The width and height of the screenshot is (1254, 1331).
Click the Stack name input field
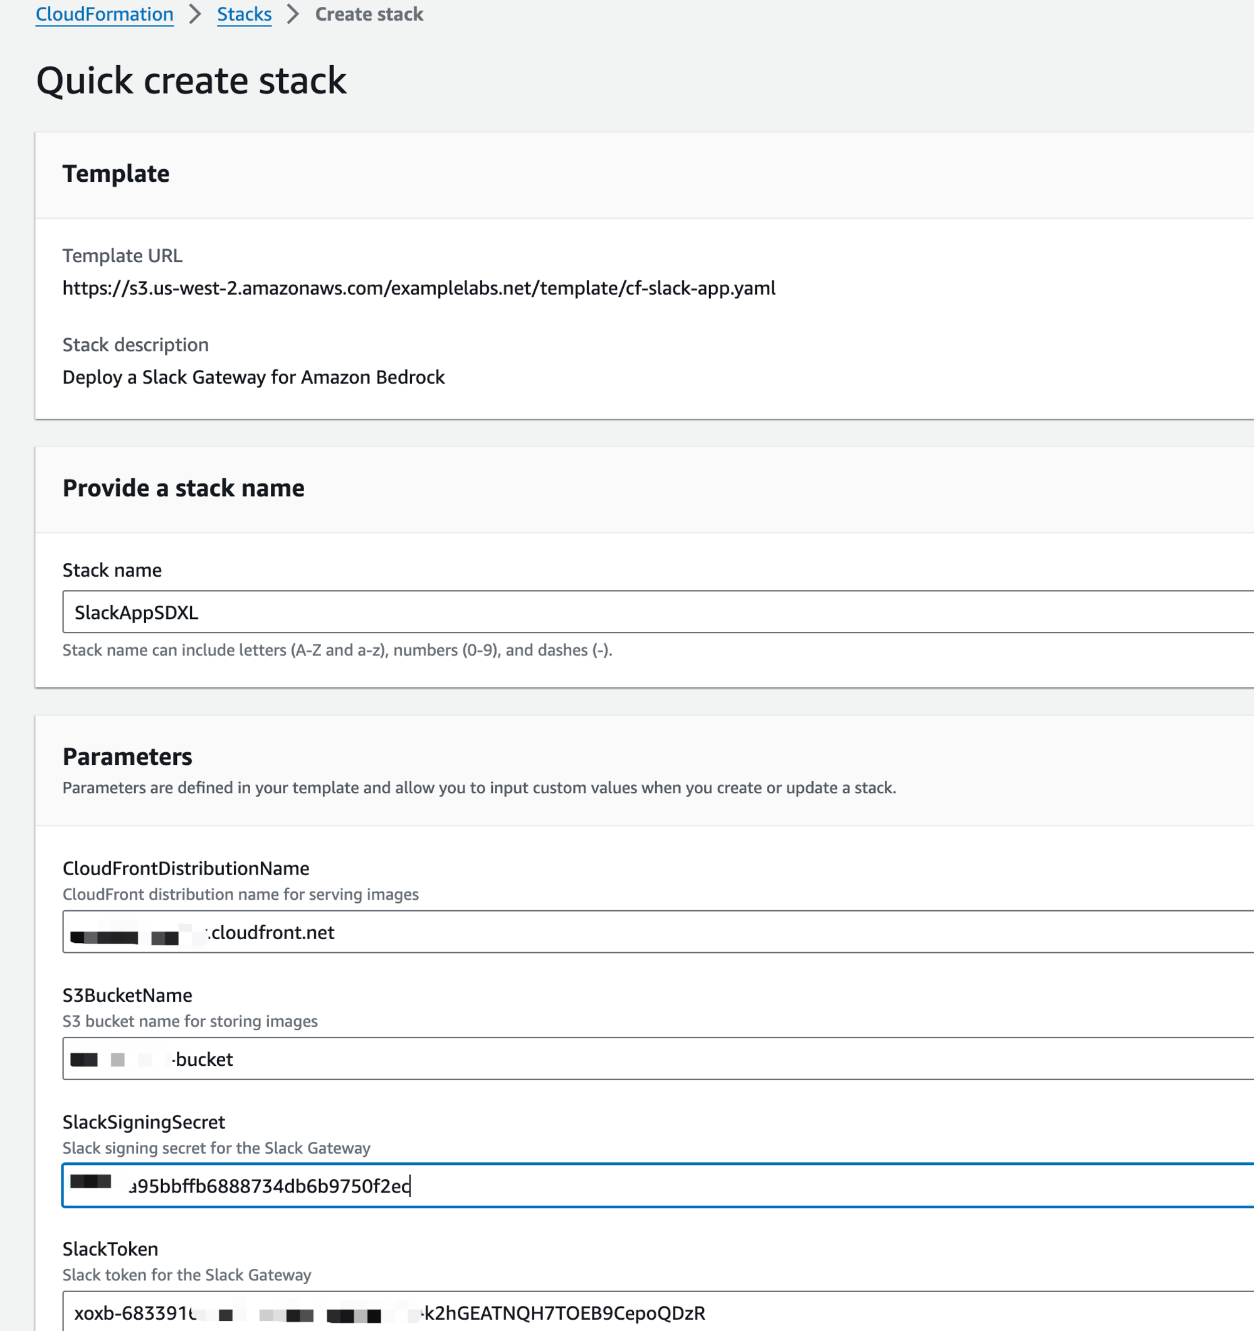[658, 612]
